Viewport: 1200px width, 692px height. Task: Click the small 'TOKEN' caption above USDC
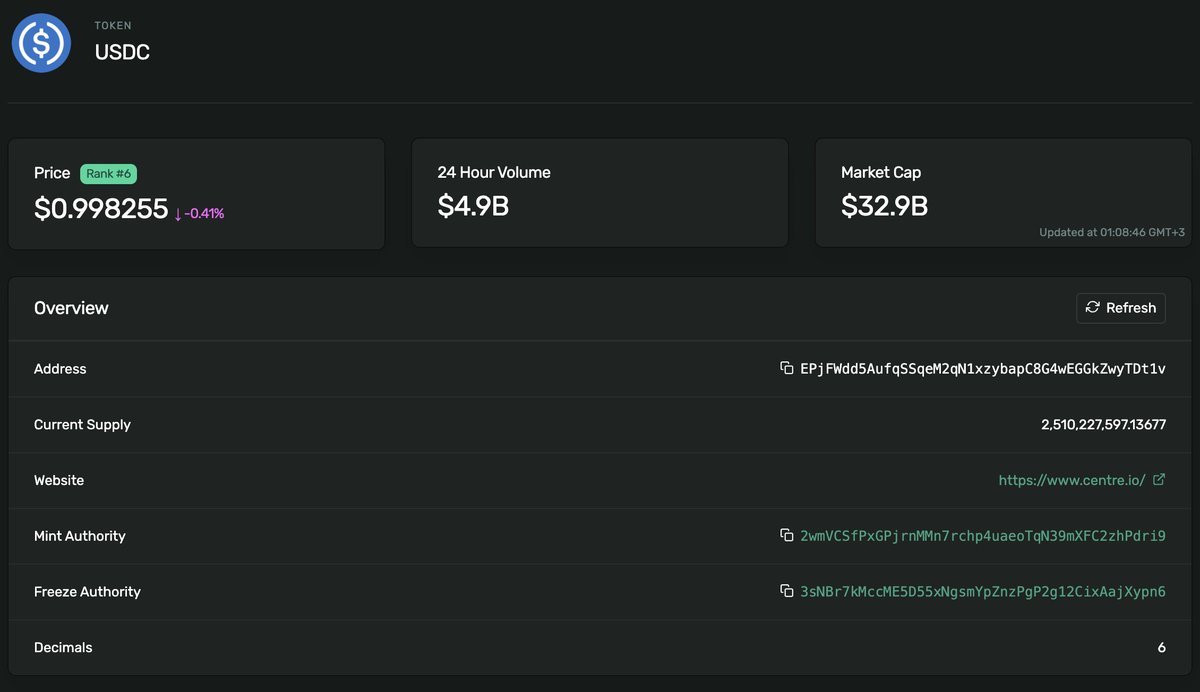[x=113, y=25]
